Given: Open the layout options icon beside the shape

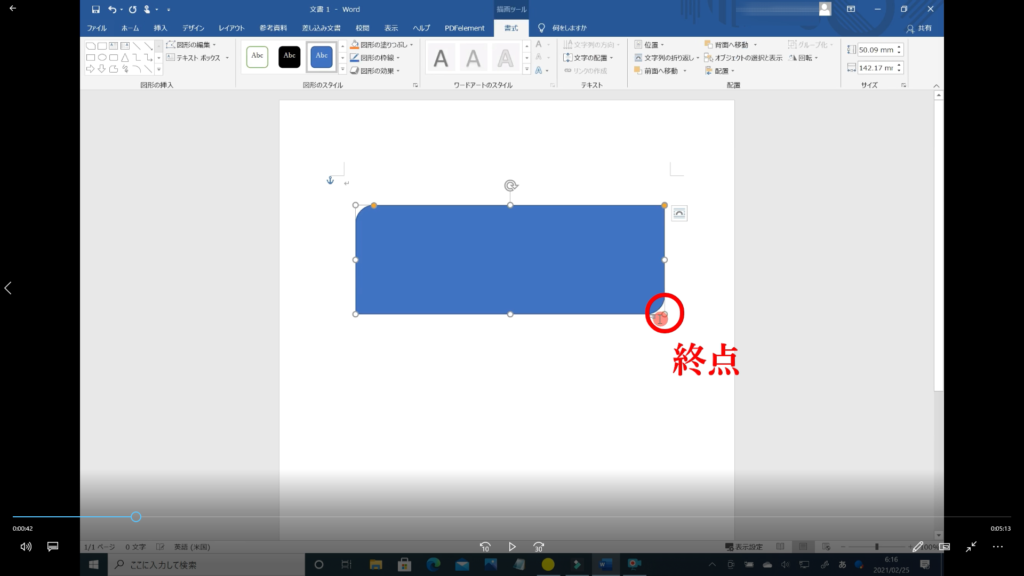Looking at the screenshot, I should point(679,213).
